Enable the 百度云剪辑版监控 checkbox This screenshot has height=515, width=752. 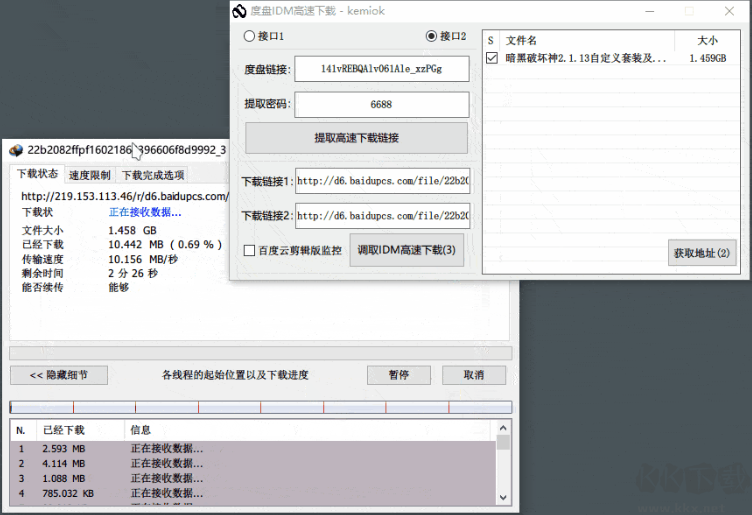[x=249, y=250]
